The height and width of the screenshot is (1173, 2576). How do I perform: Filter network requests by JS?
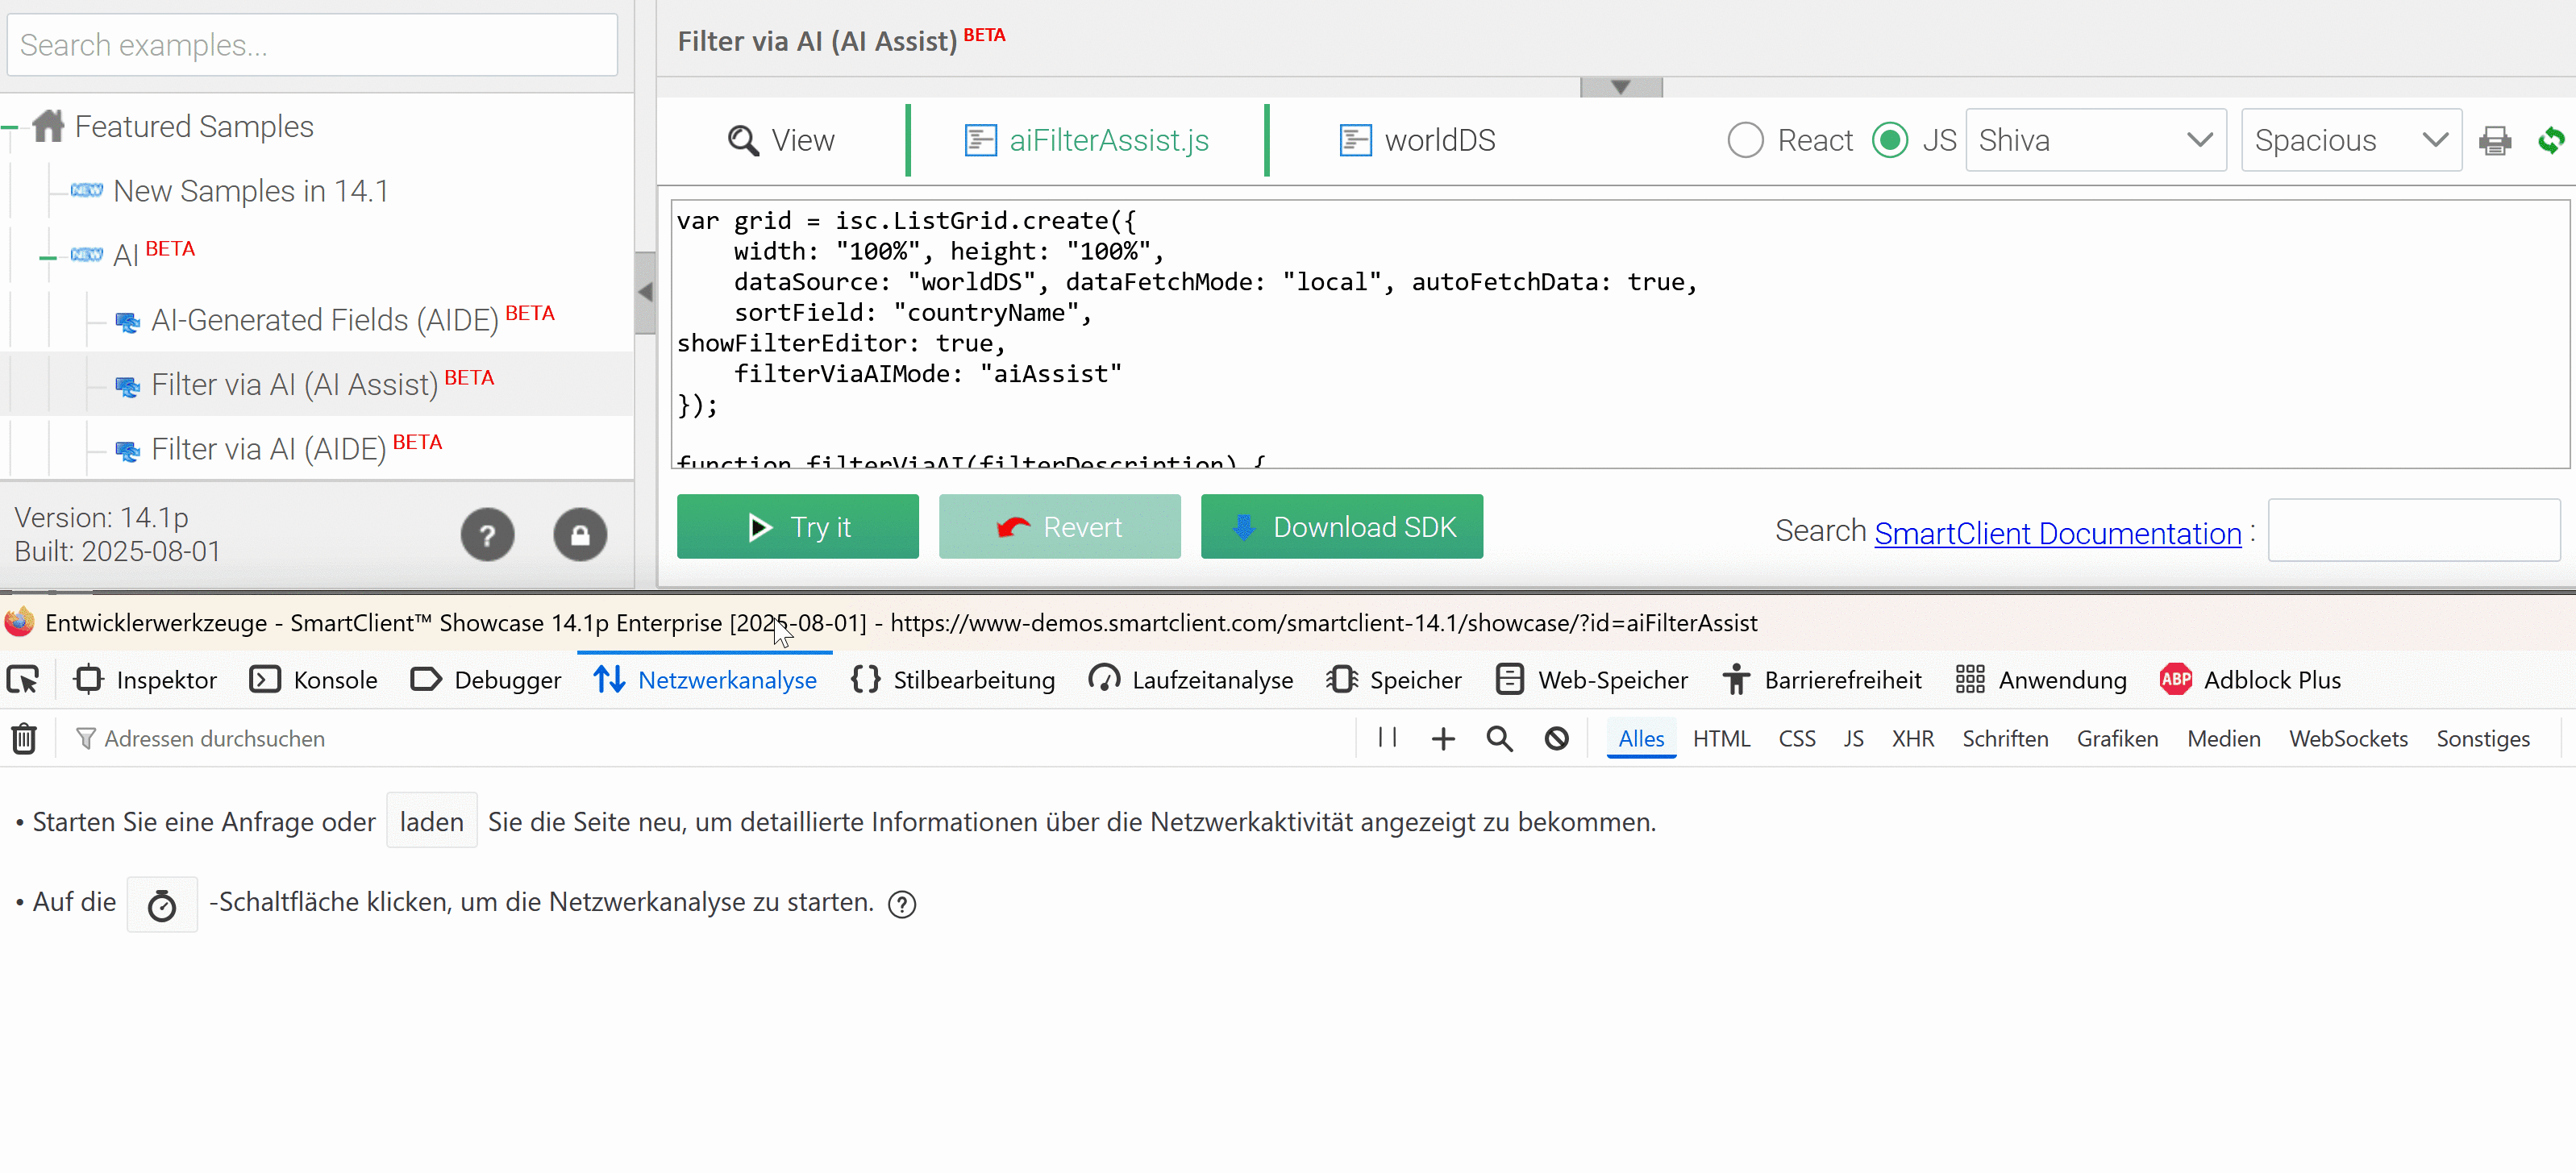pos(1853,739)
